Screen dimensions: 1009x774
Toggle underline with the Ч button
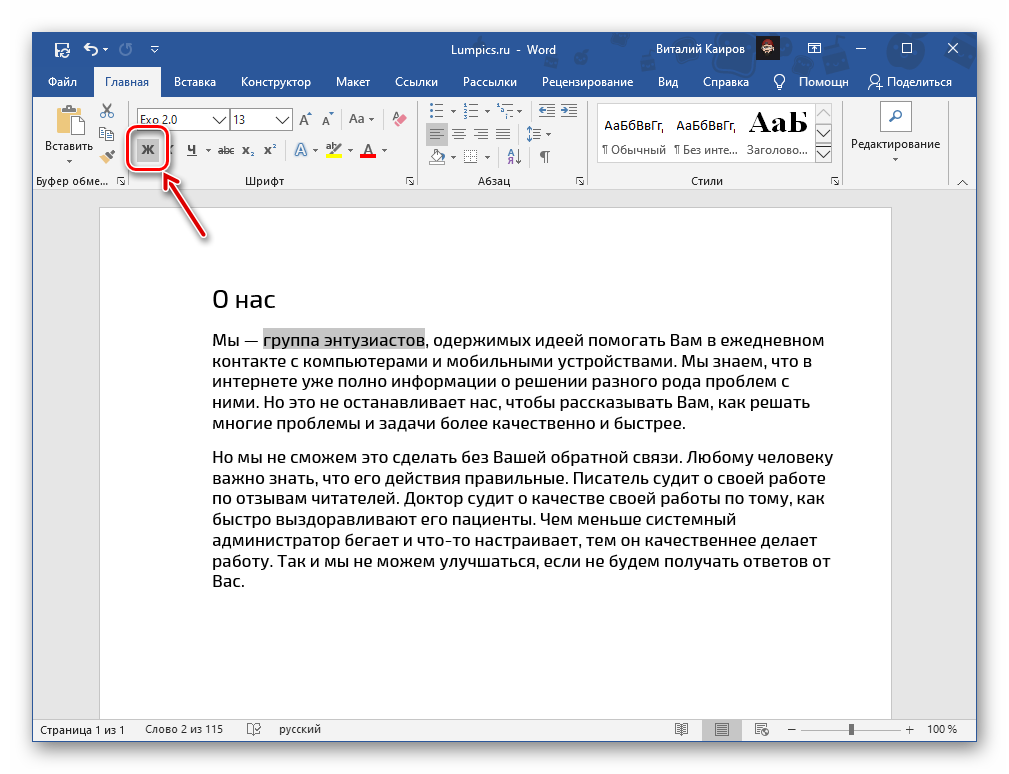tap(192, 150)
